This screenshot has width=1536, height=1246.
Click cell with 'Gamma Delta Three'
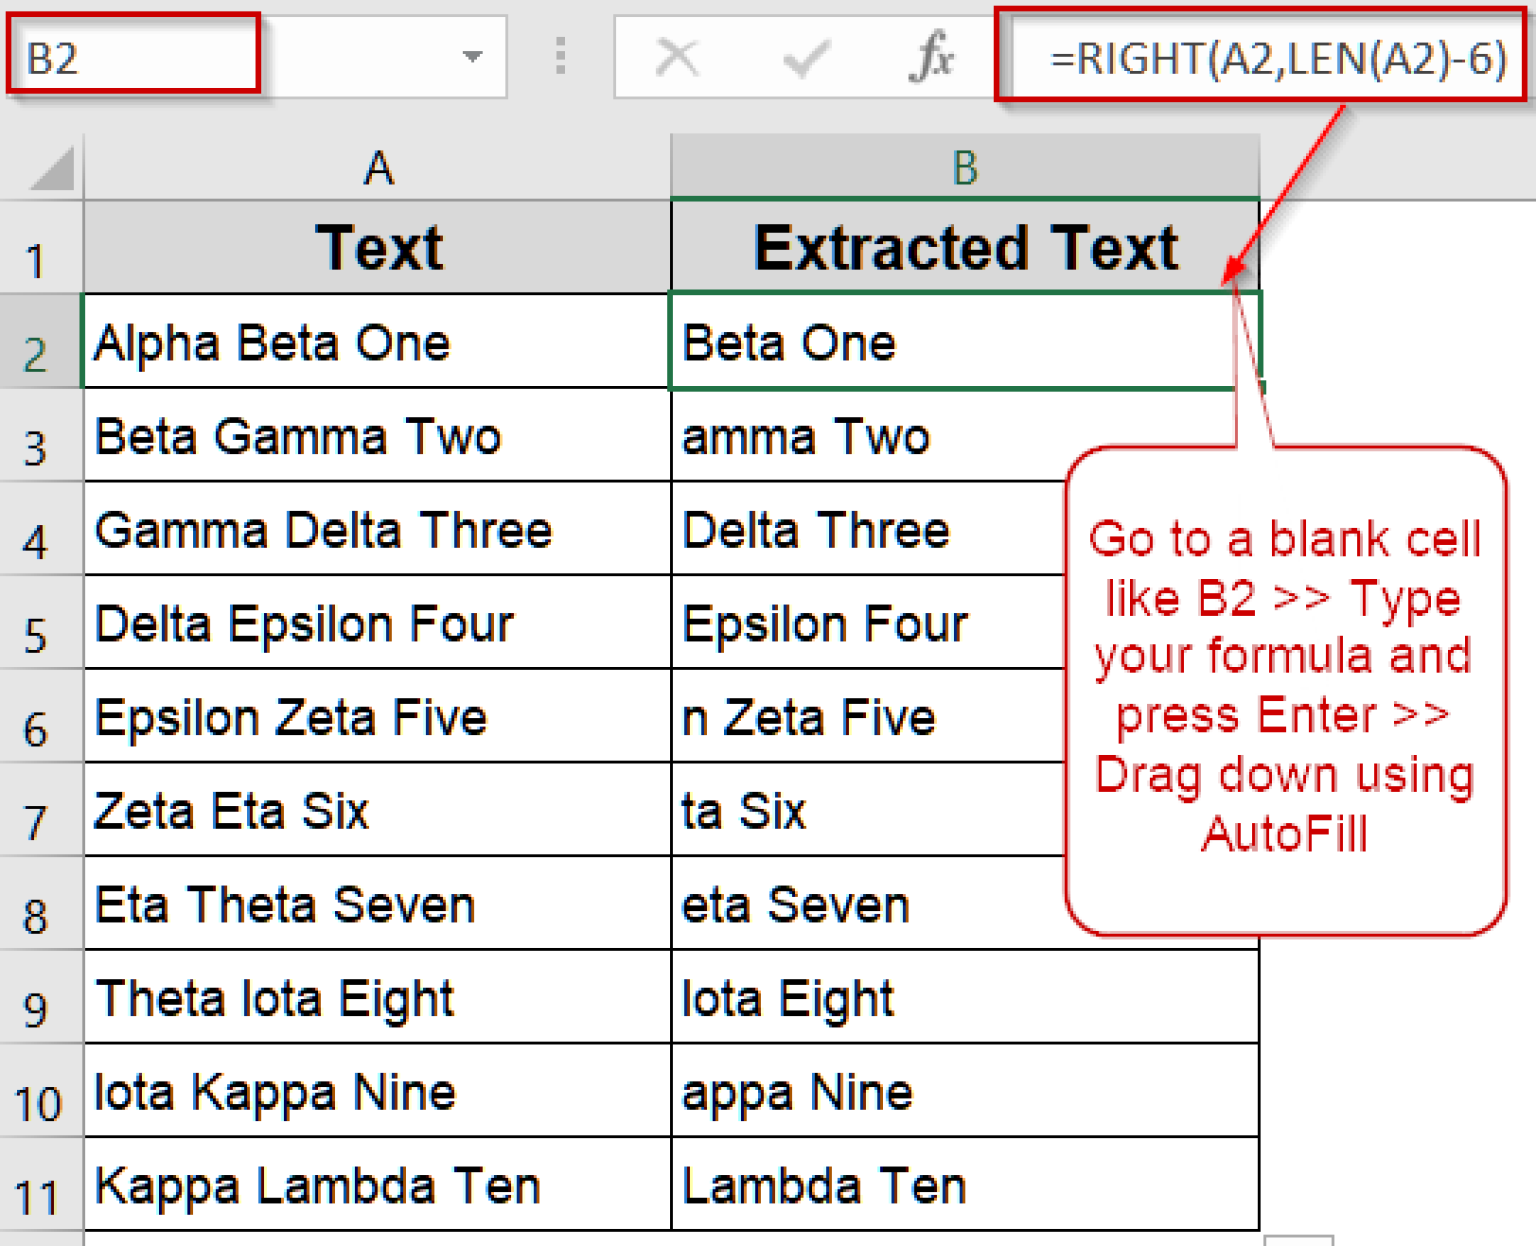[x=376, y=530]
